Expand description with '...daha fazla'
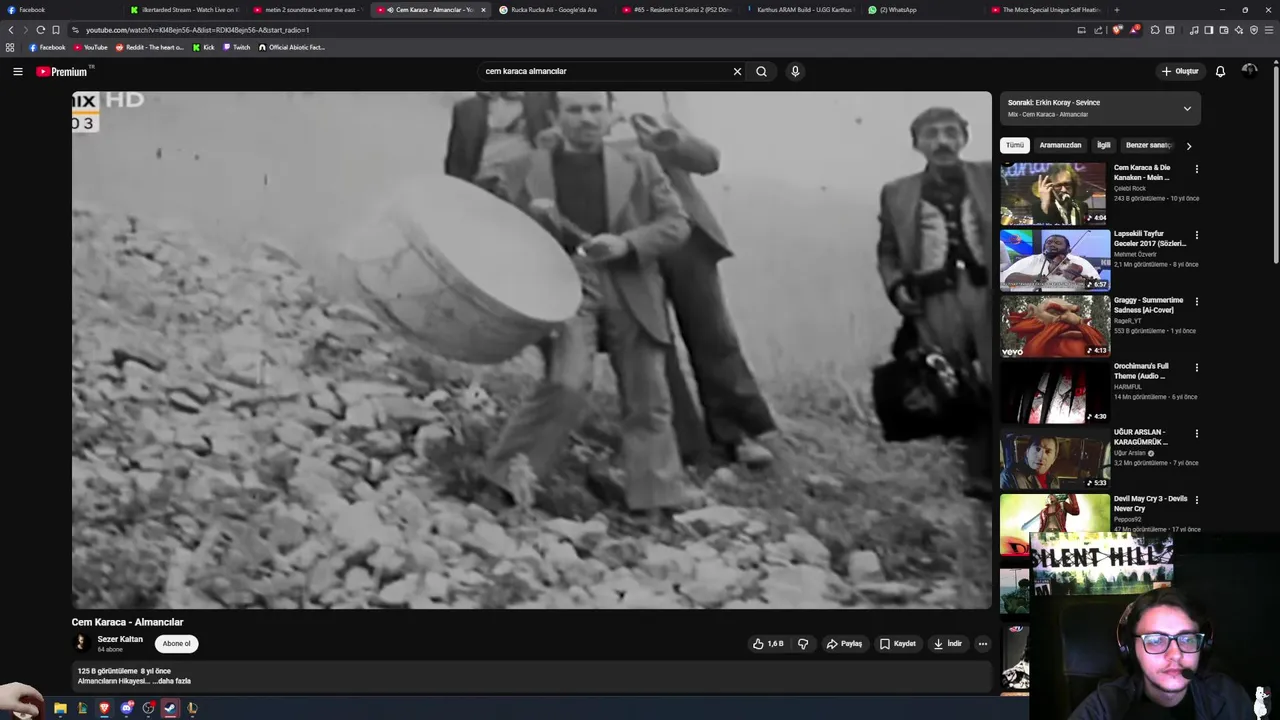 point(172,681)
